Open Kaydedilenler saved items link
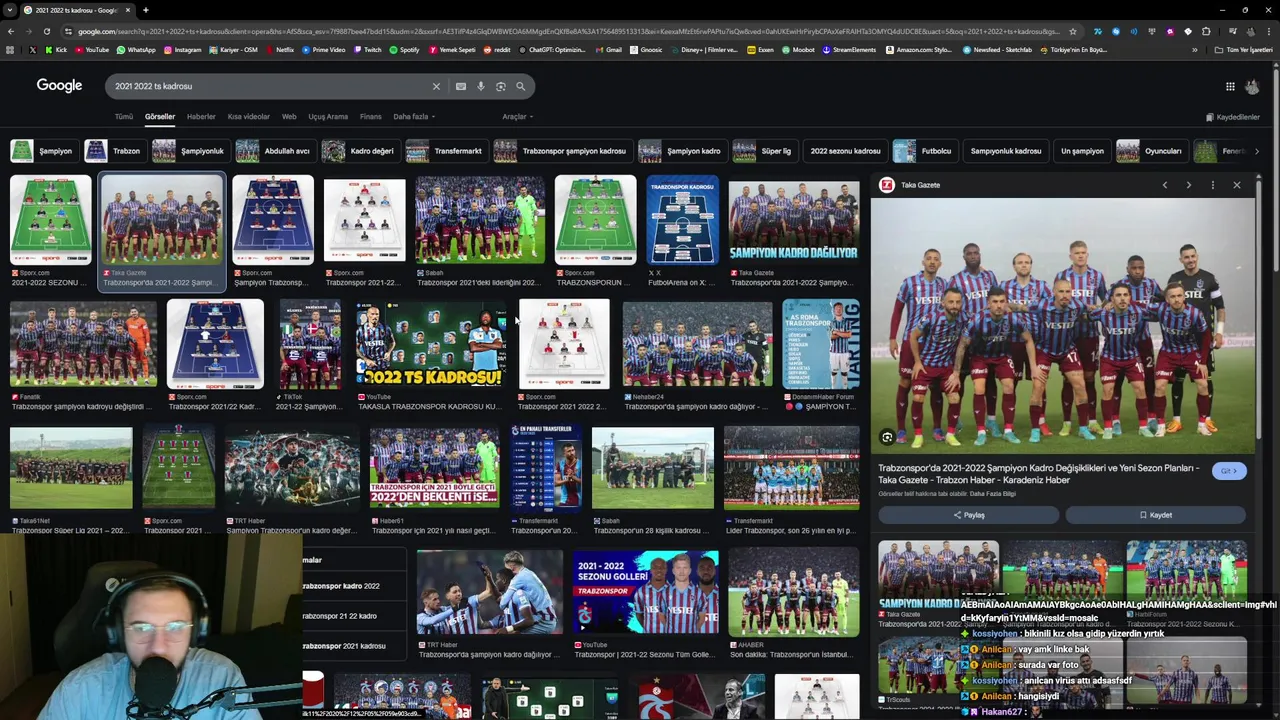The height and width of the screenshot is (720, 1280). 1232,117
